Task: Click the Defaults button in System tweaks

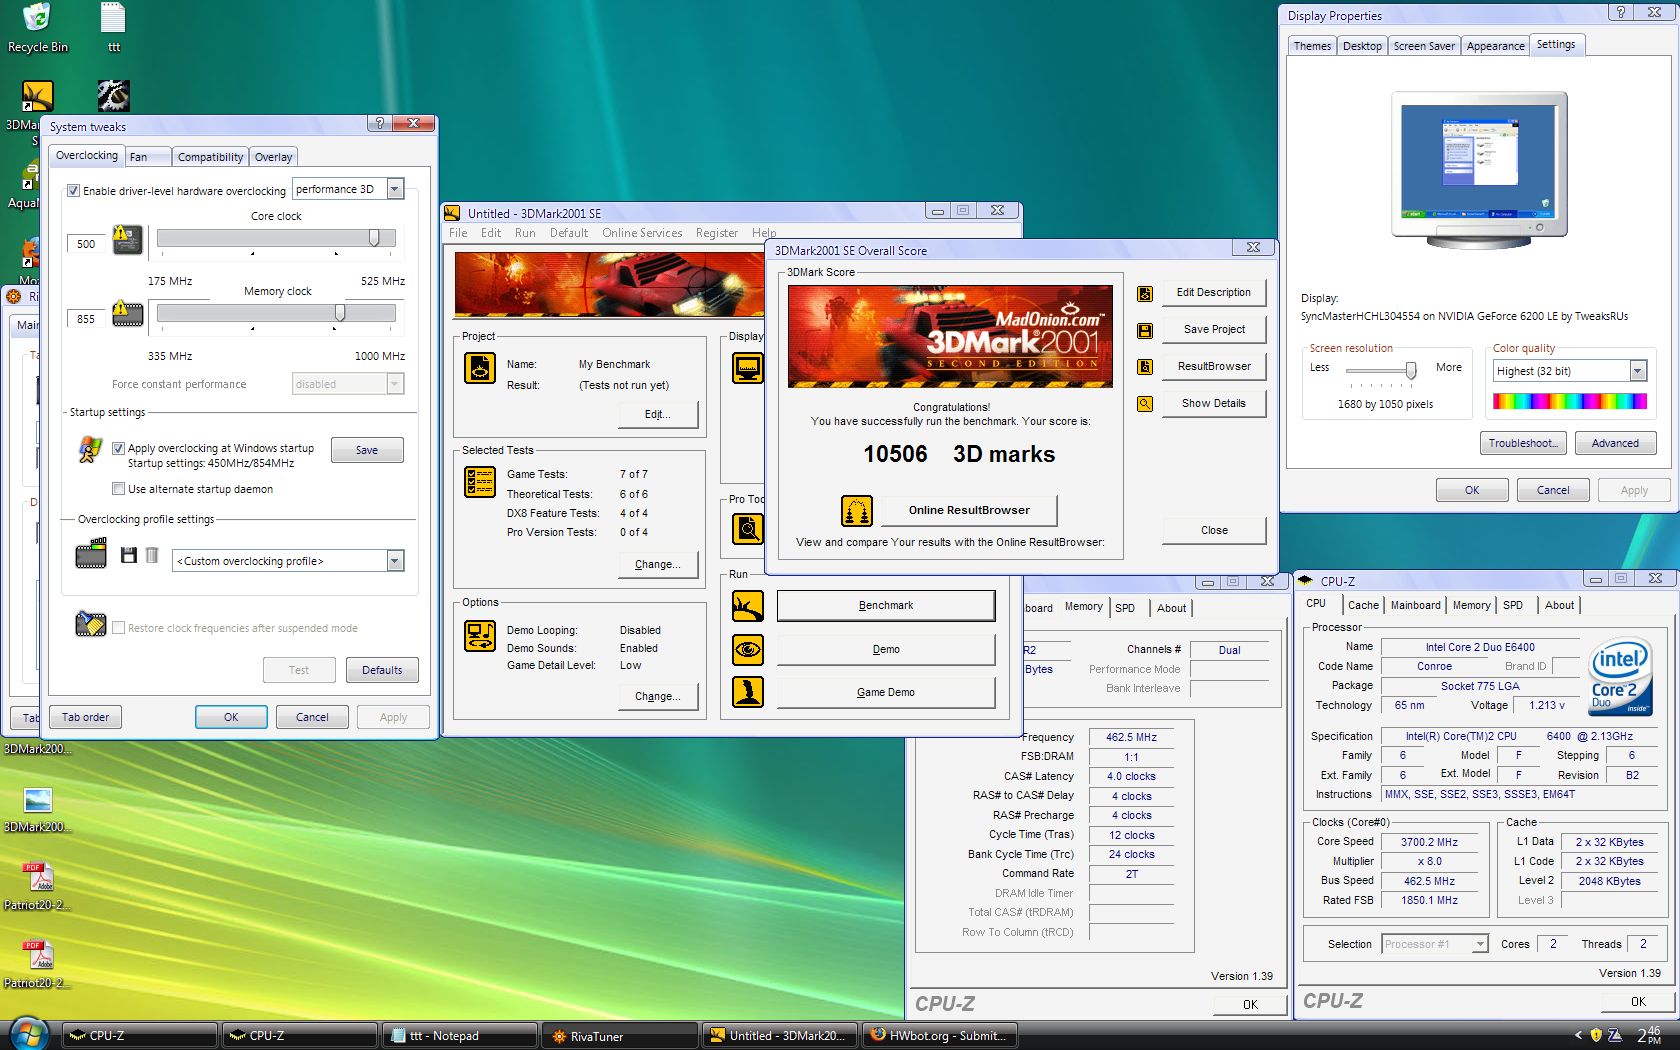Action: coord(382,670)
